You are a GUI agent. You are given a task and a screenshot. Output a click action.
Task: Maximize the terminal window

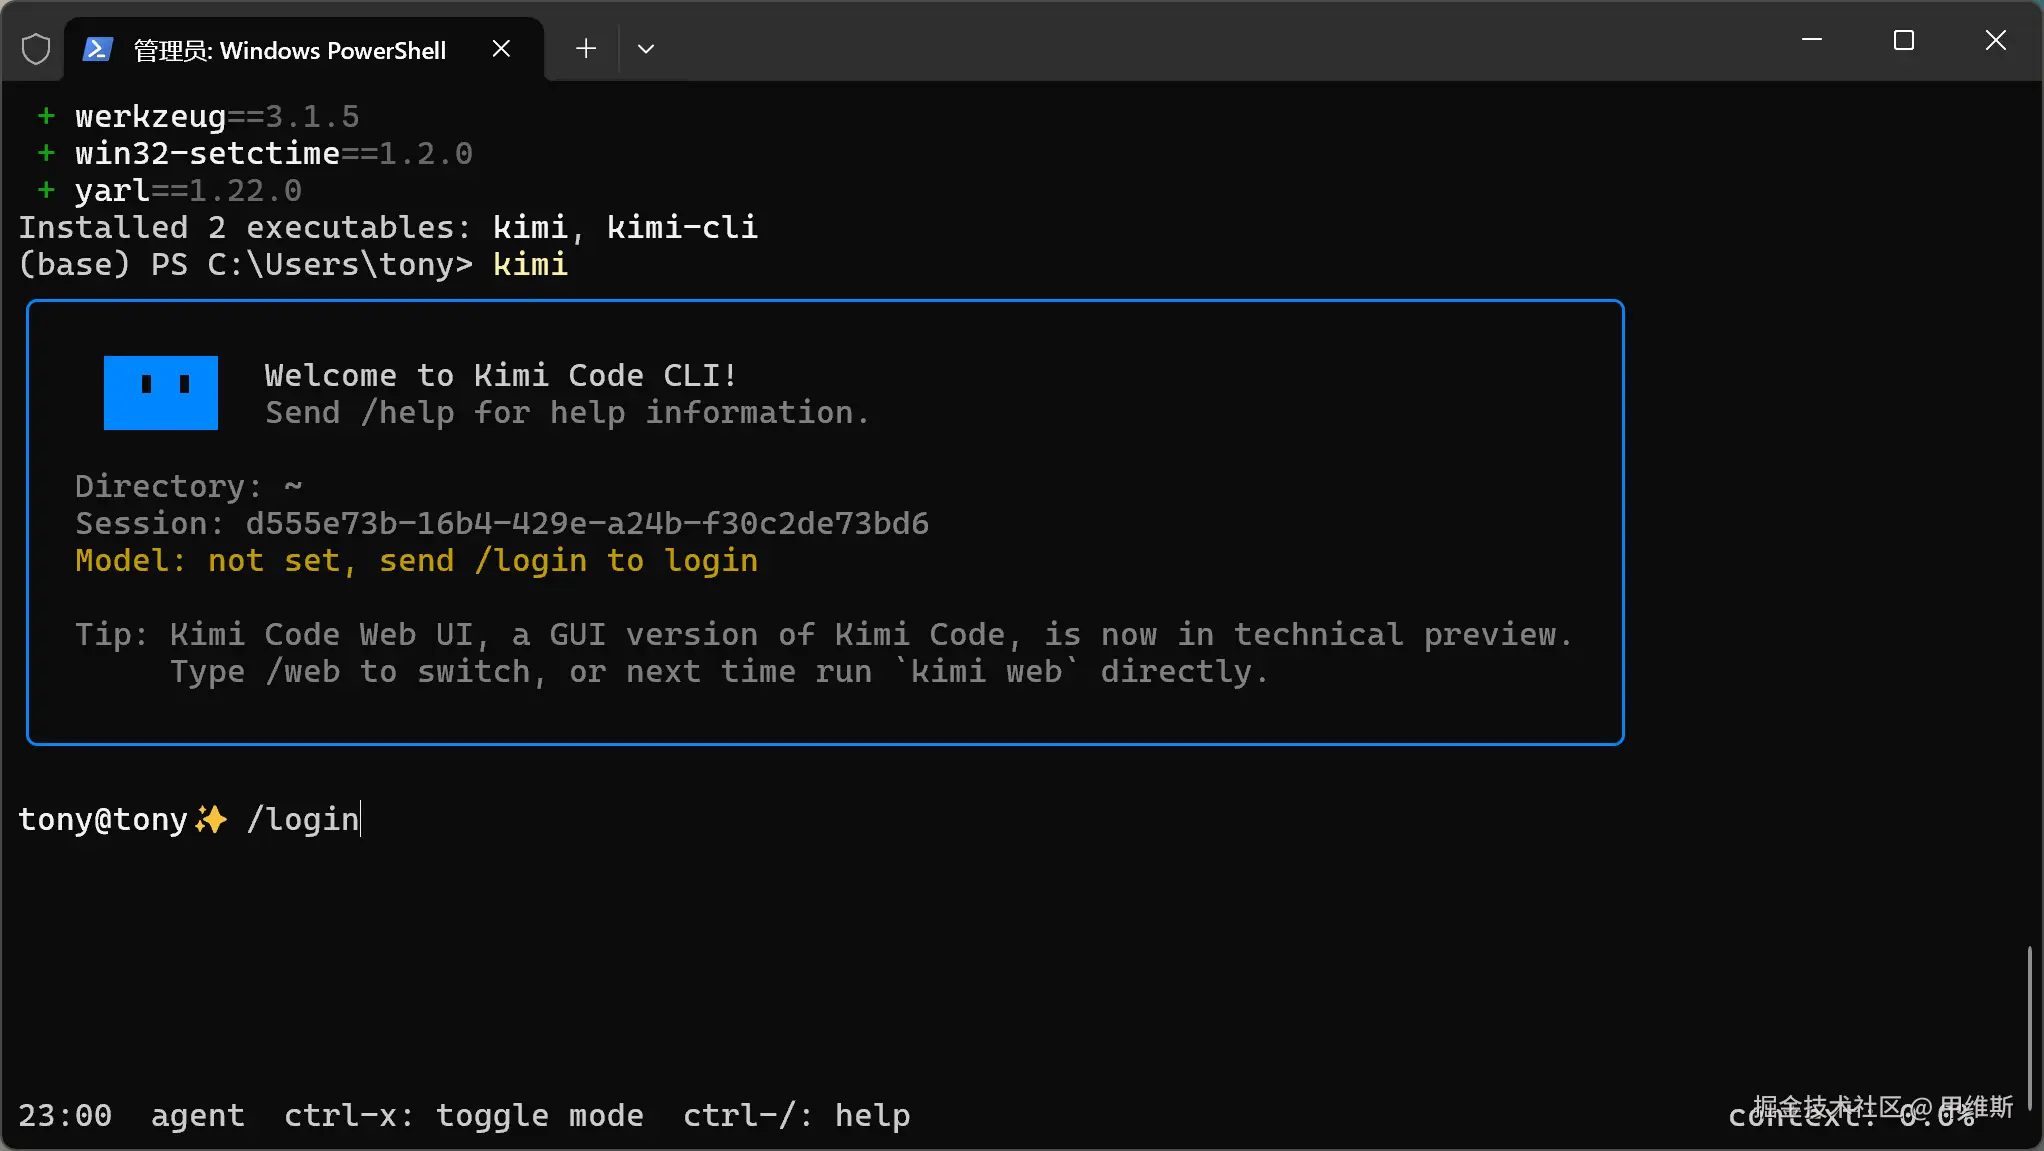tap(1904, 40)
